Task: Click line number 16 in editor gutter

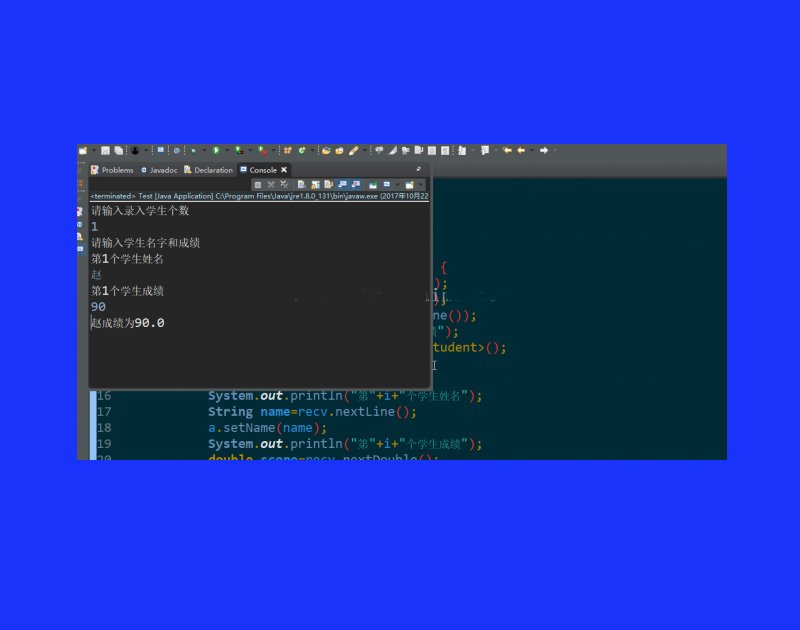Action: tap(104, 396)
